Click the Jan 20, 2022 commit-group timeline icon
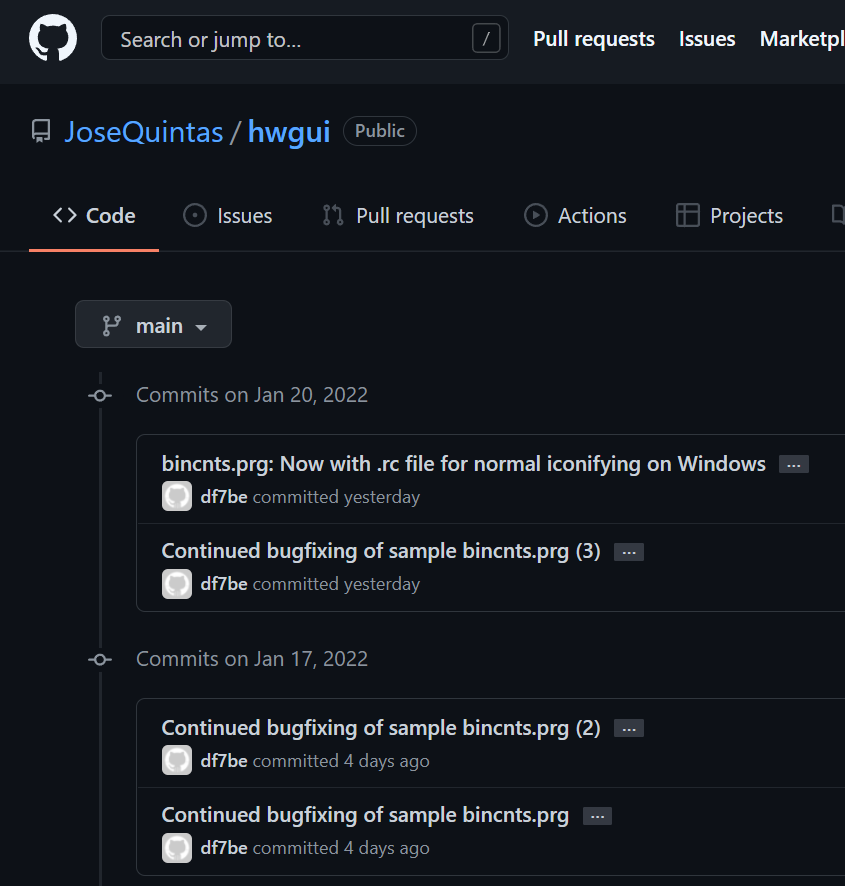This screenshot has height=886, width=845. [x=100, y=395]
